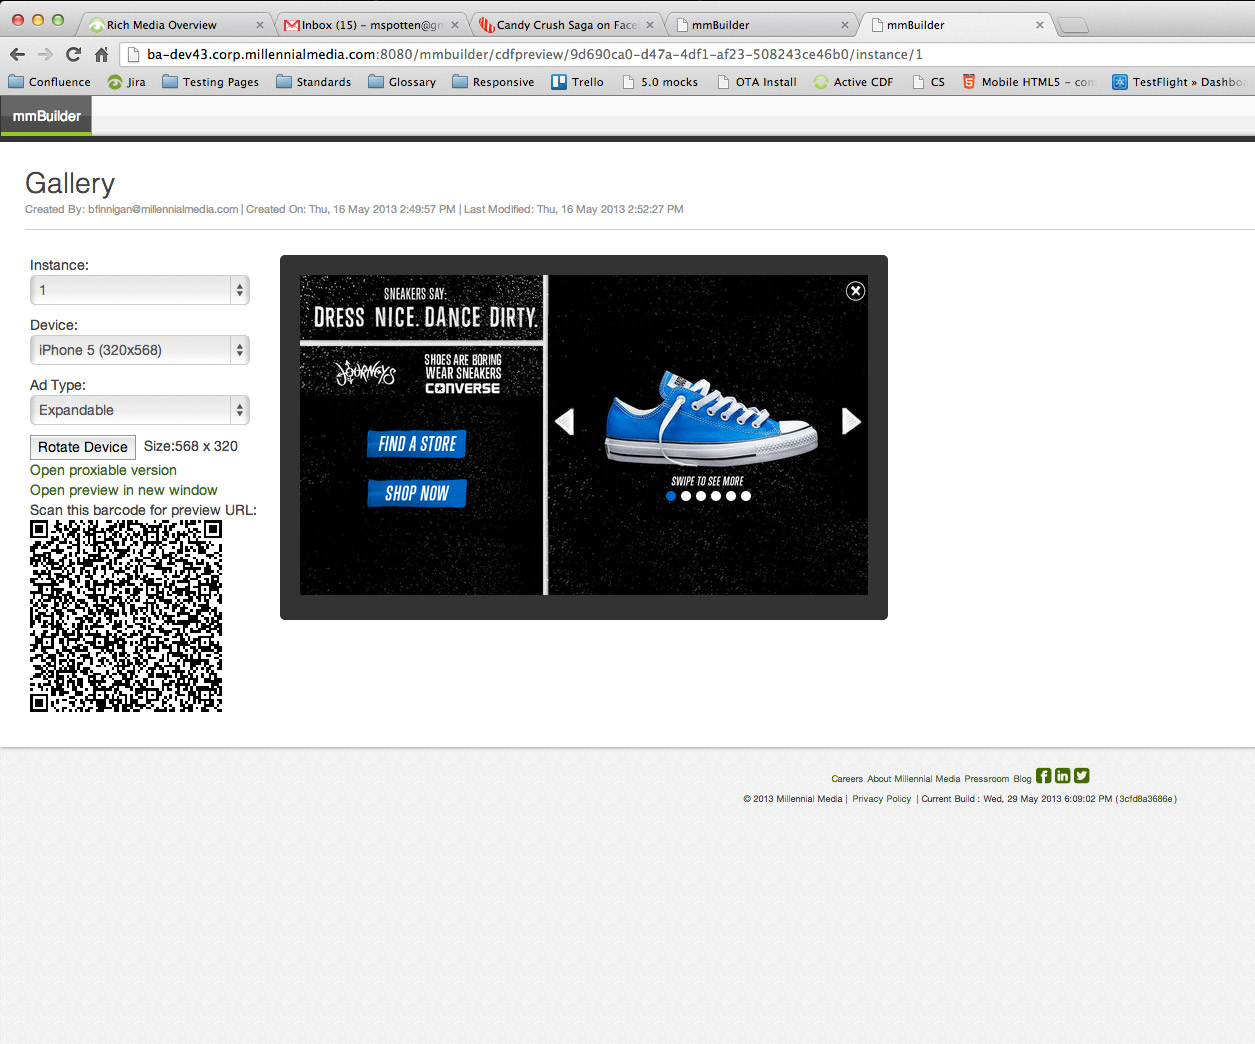This screenshot has height=1044, width=1255.
Task: Open preview in new window link
Action: tap(123, 490)
